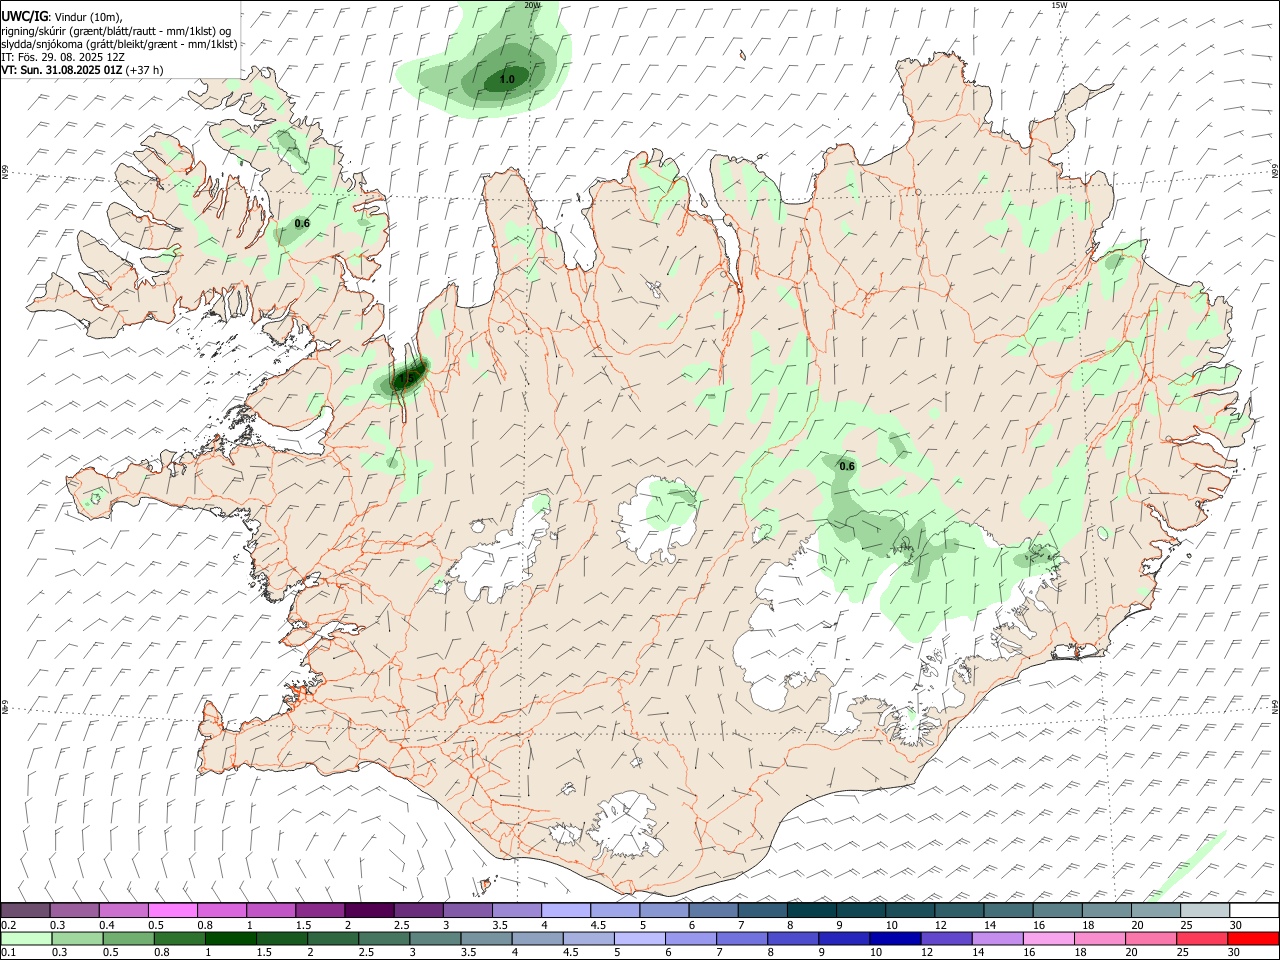Click the 1.0 contour label north of Iceland

click(x=507, y=79)
